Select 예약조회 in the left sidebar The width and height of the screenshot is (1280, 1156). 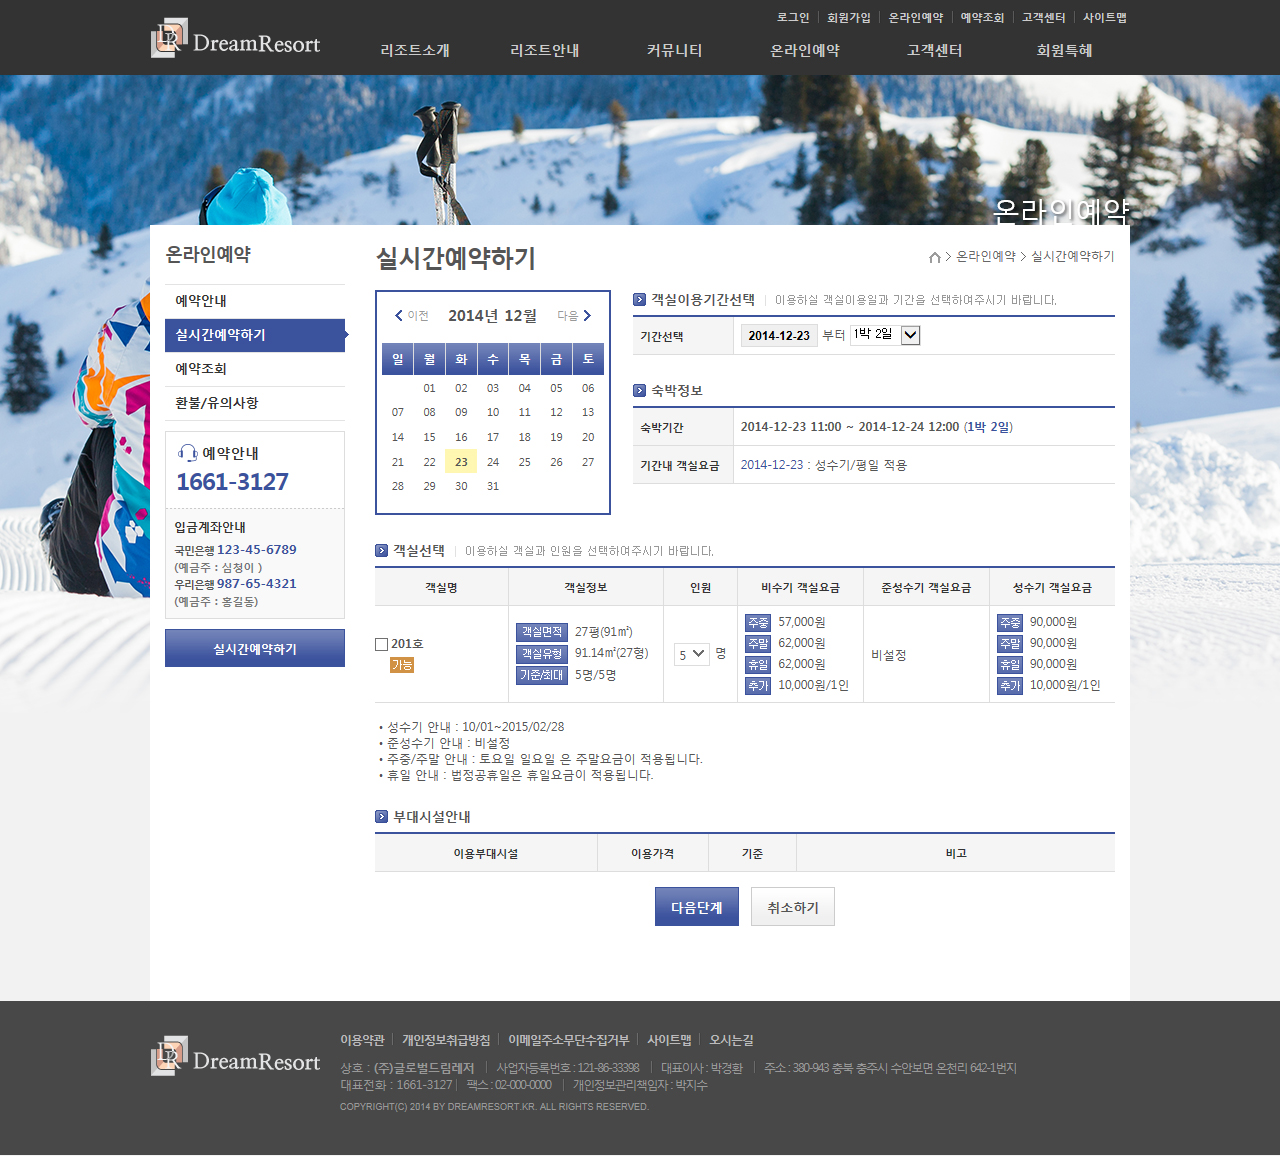click(201, 369)
